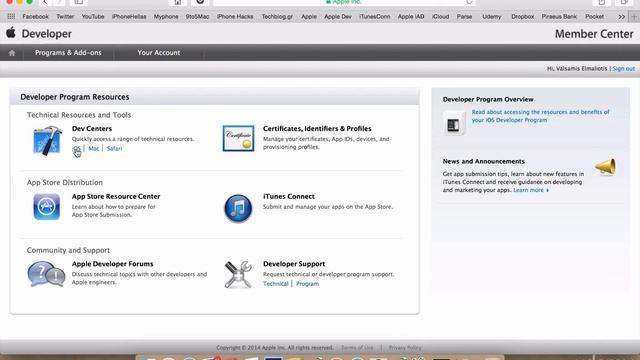
Task: Open the Technical support link
Action: pyautogui.click(x=276, y=284)
